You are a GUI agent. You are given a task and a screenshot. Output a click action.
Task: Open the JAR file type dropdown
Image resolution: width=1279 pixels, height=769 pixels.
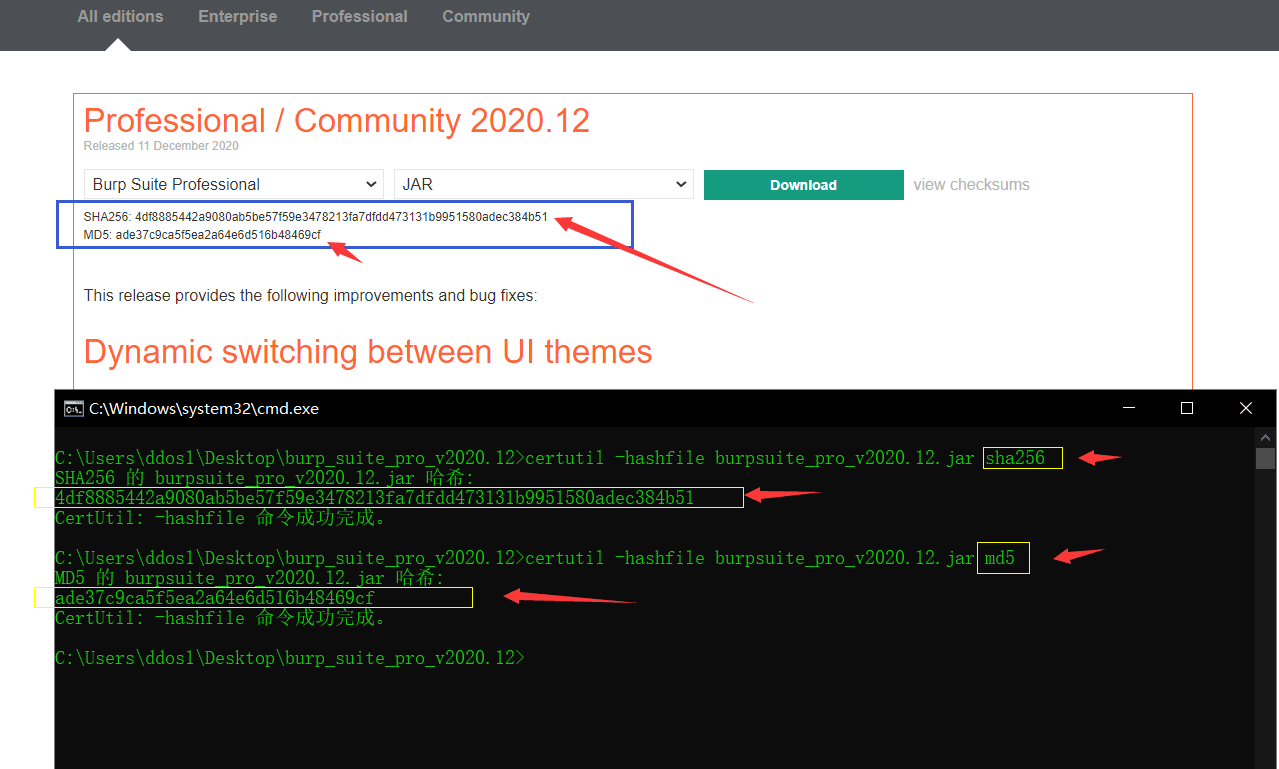544,184
